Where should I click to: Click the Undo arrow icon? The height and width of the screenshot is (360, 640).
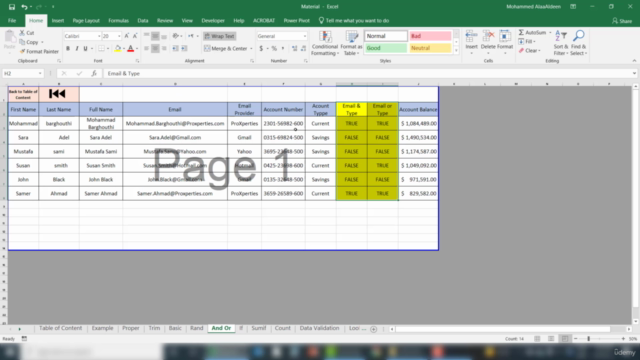[x=24, y=7]
